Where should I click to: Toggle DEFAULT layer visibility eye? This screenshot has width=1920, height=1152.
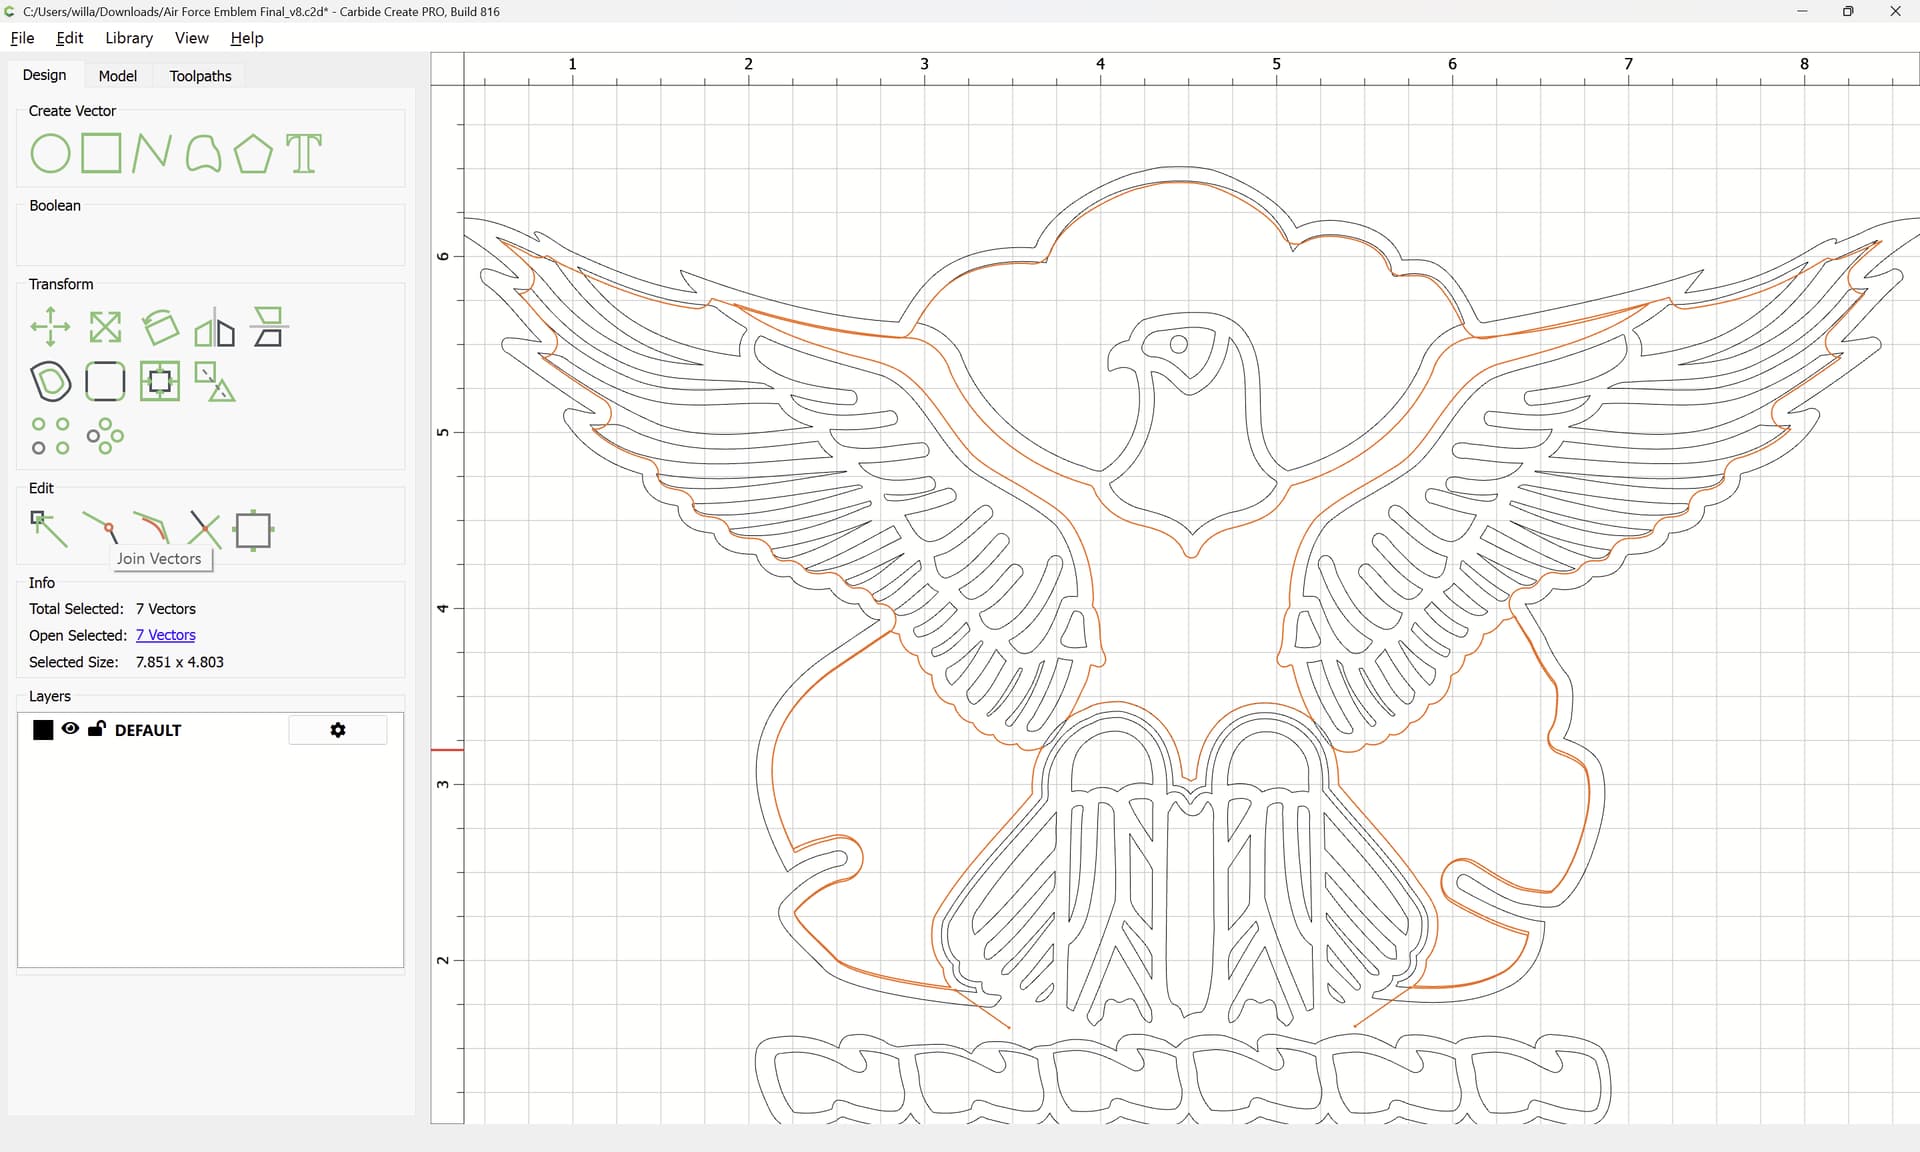70,729
